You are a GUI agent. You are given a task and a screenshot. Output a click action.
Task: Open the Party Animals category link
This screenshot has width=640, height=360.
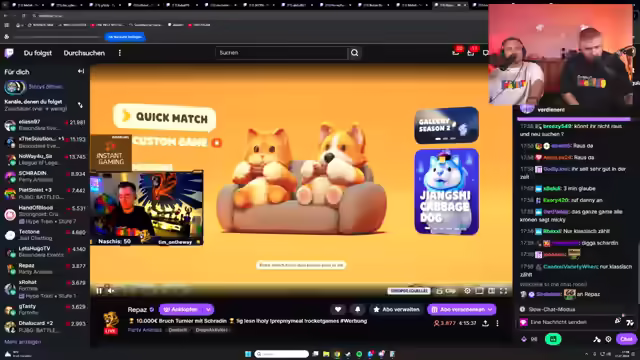click(144, 330)
